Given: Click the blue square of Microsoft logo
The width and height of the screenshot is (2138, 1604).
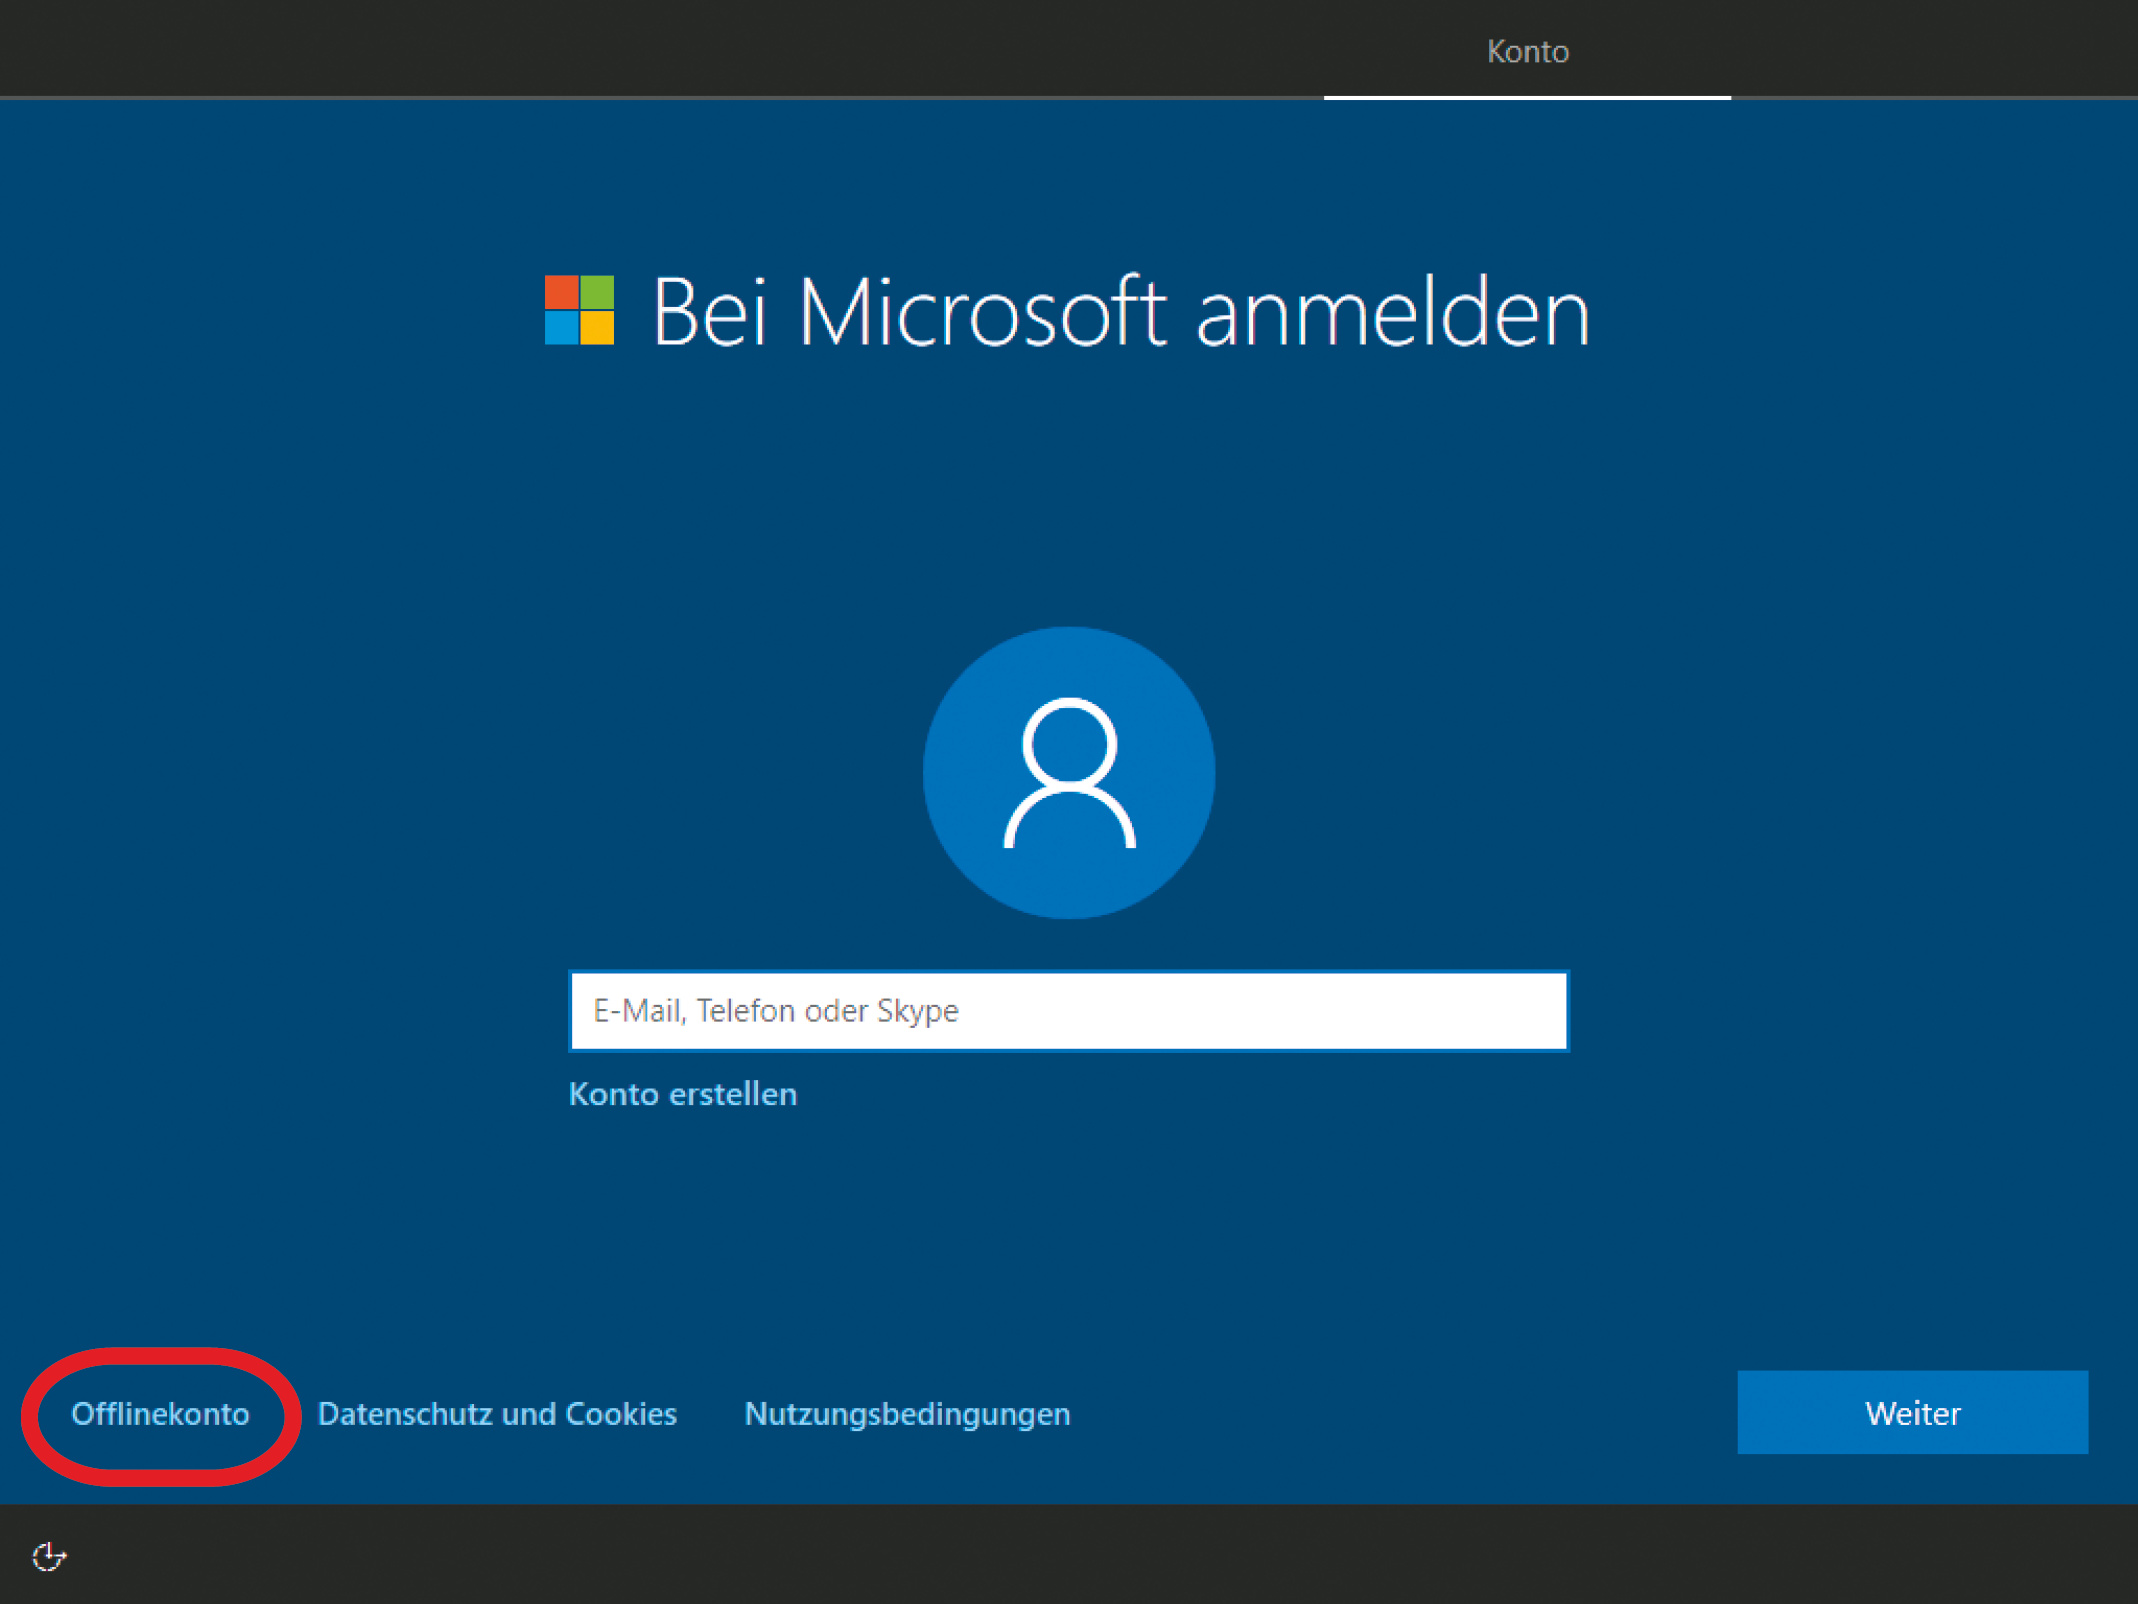Looking at the screenshot, I should tap(561, 328).
